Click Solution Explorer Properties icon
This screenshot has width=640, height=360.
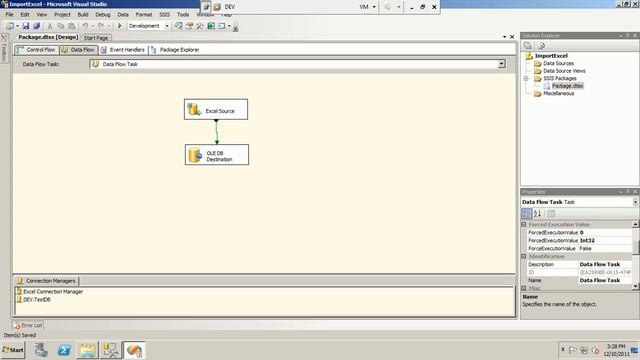[528, 45]
